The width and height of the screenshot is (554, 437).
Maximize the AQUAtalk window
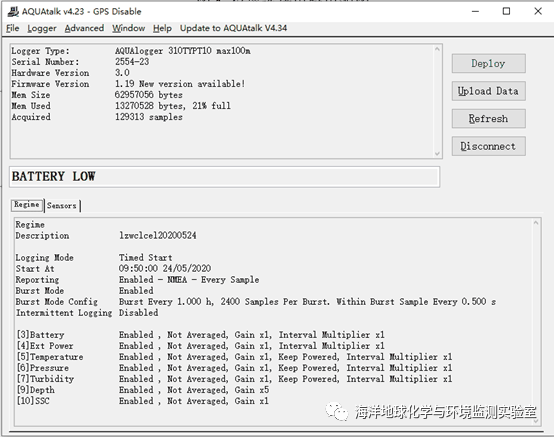pos(506,12)
